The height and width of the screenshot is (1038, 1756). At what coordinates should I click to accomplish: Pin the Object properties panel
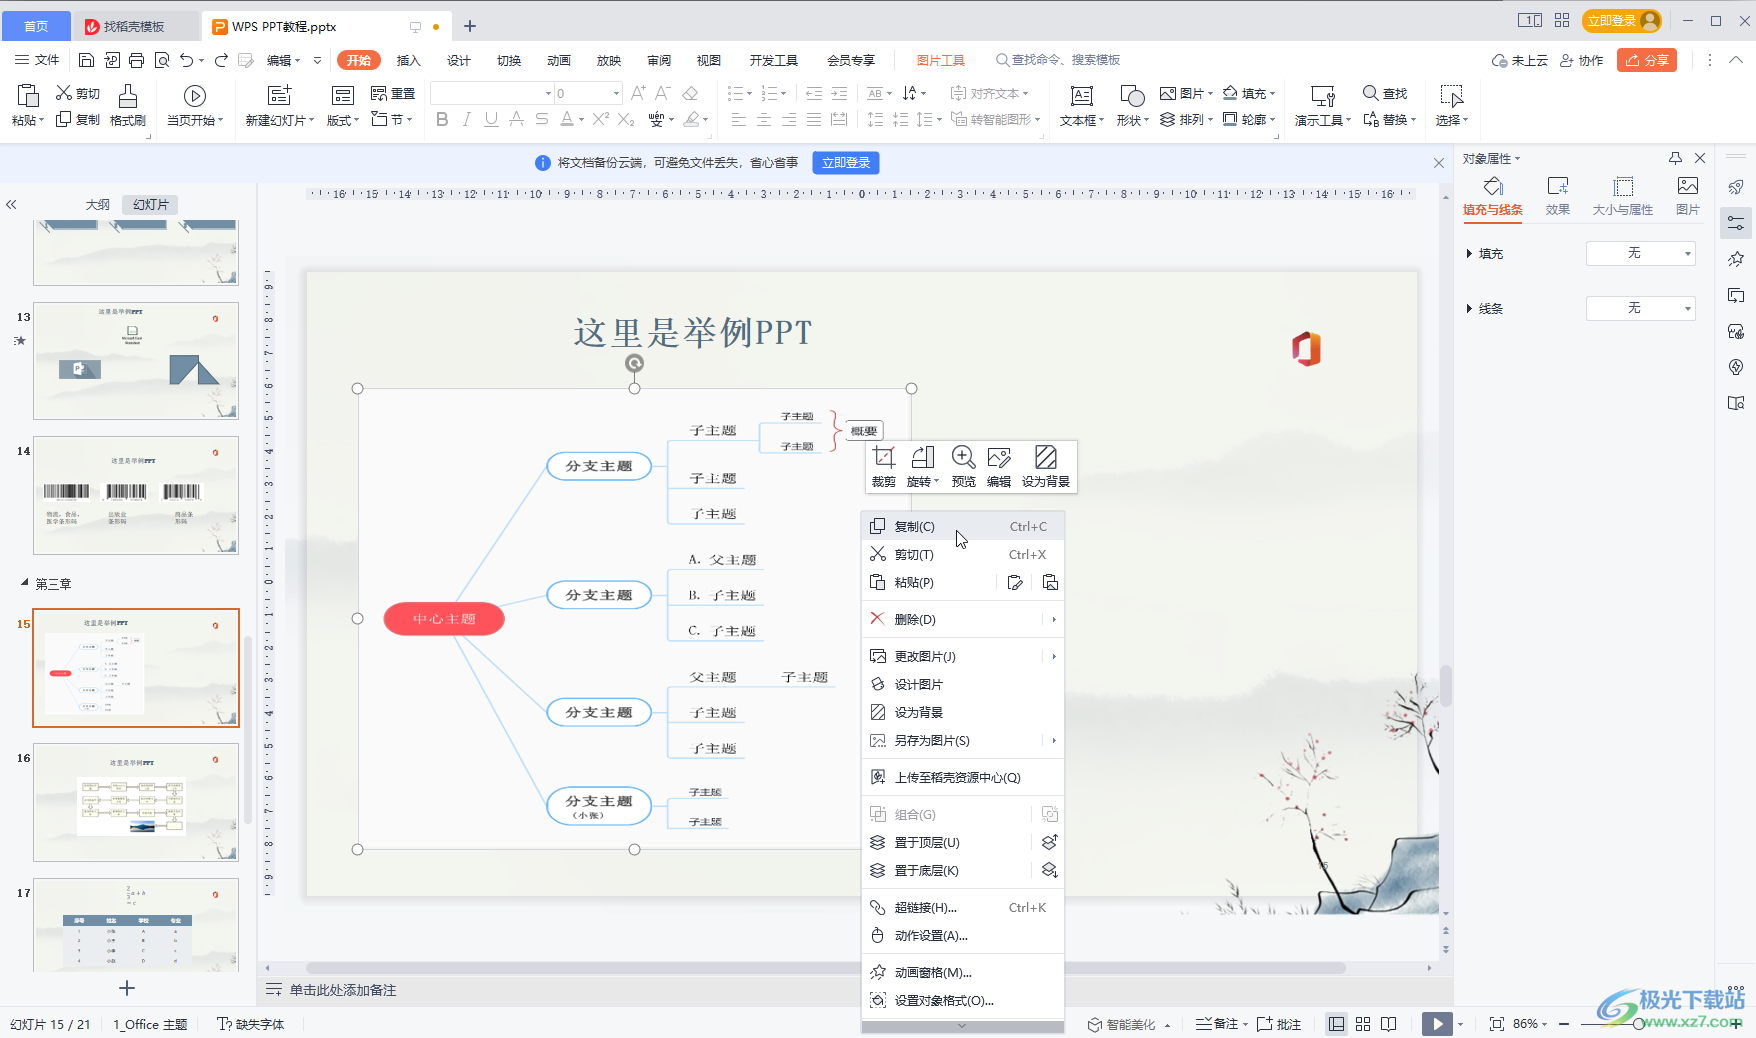1676,158
